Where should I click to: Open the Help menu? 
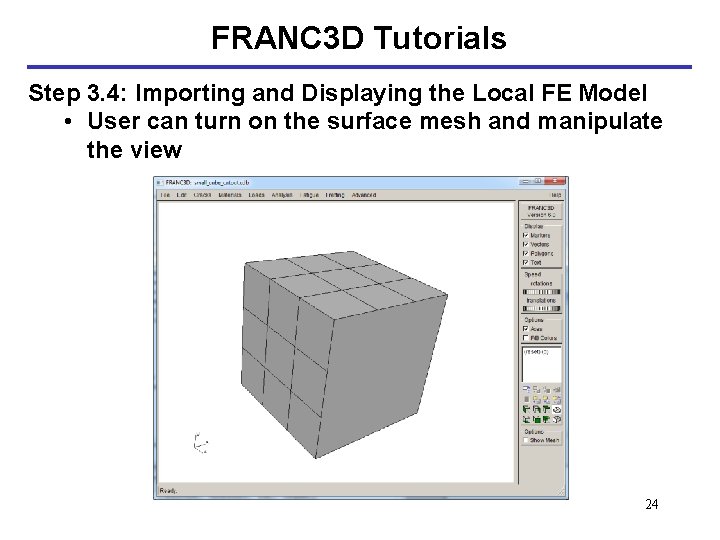(x=556, y=195)
